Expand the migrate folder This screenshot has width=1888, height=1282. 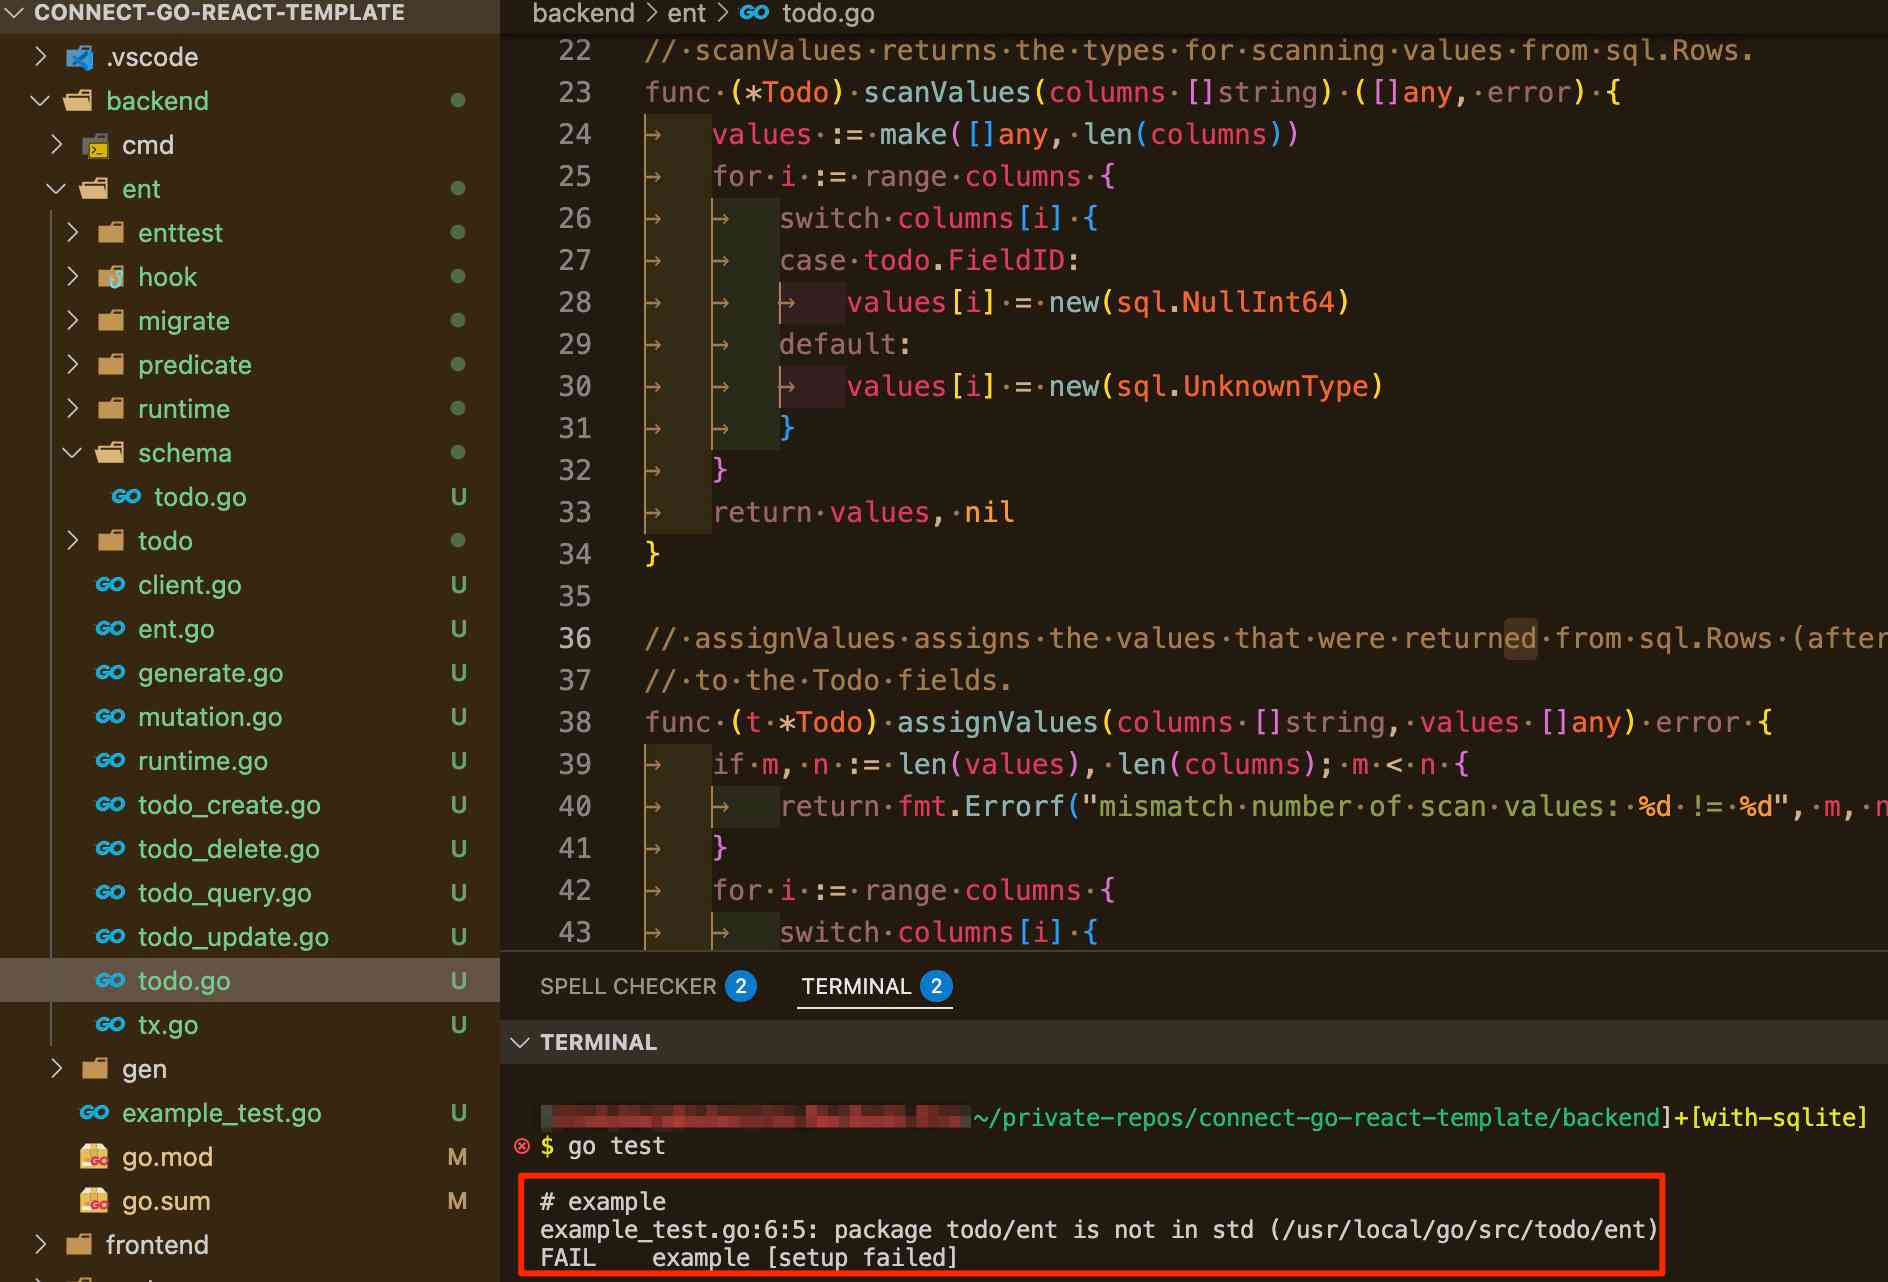(72, 321)
